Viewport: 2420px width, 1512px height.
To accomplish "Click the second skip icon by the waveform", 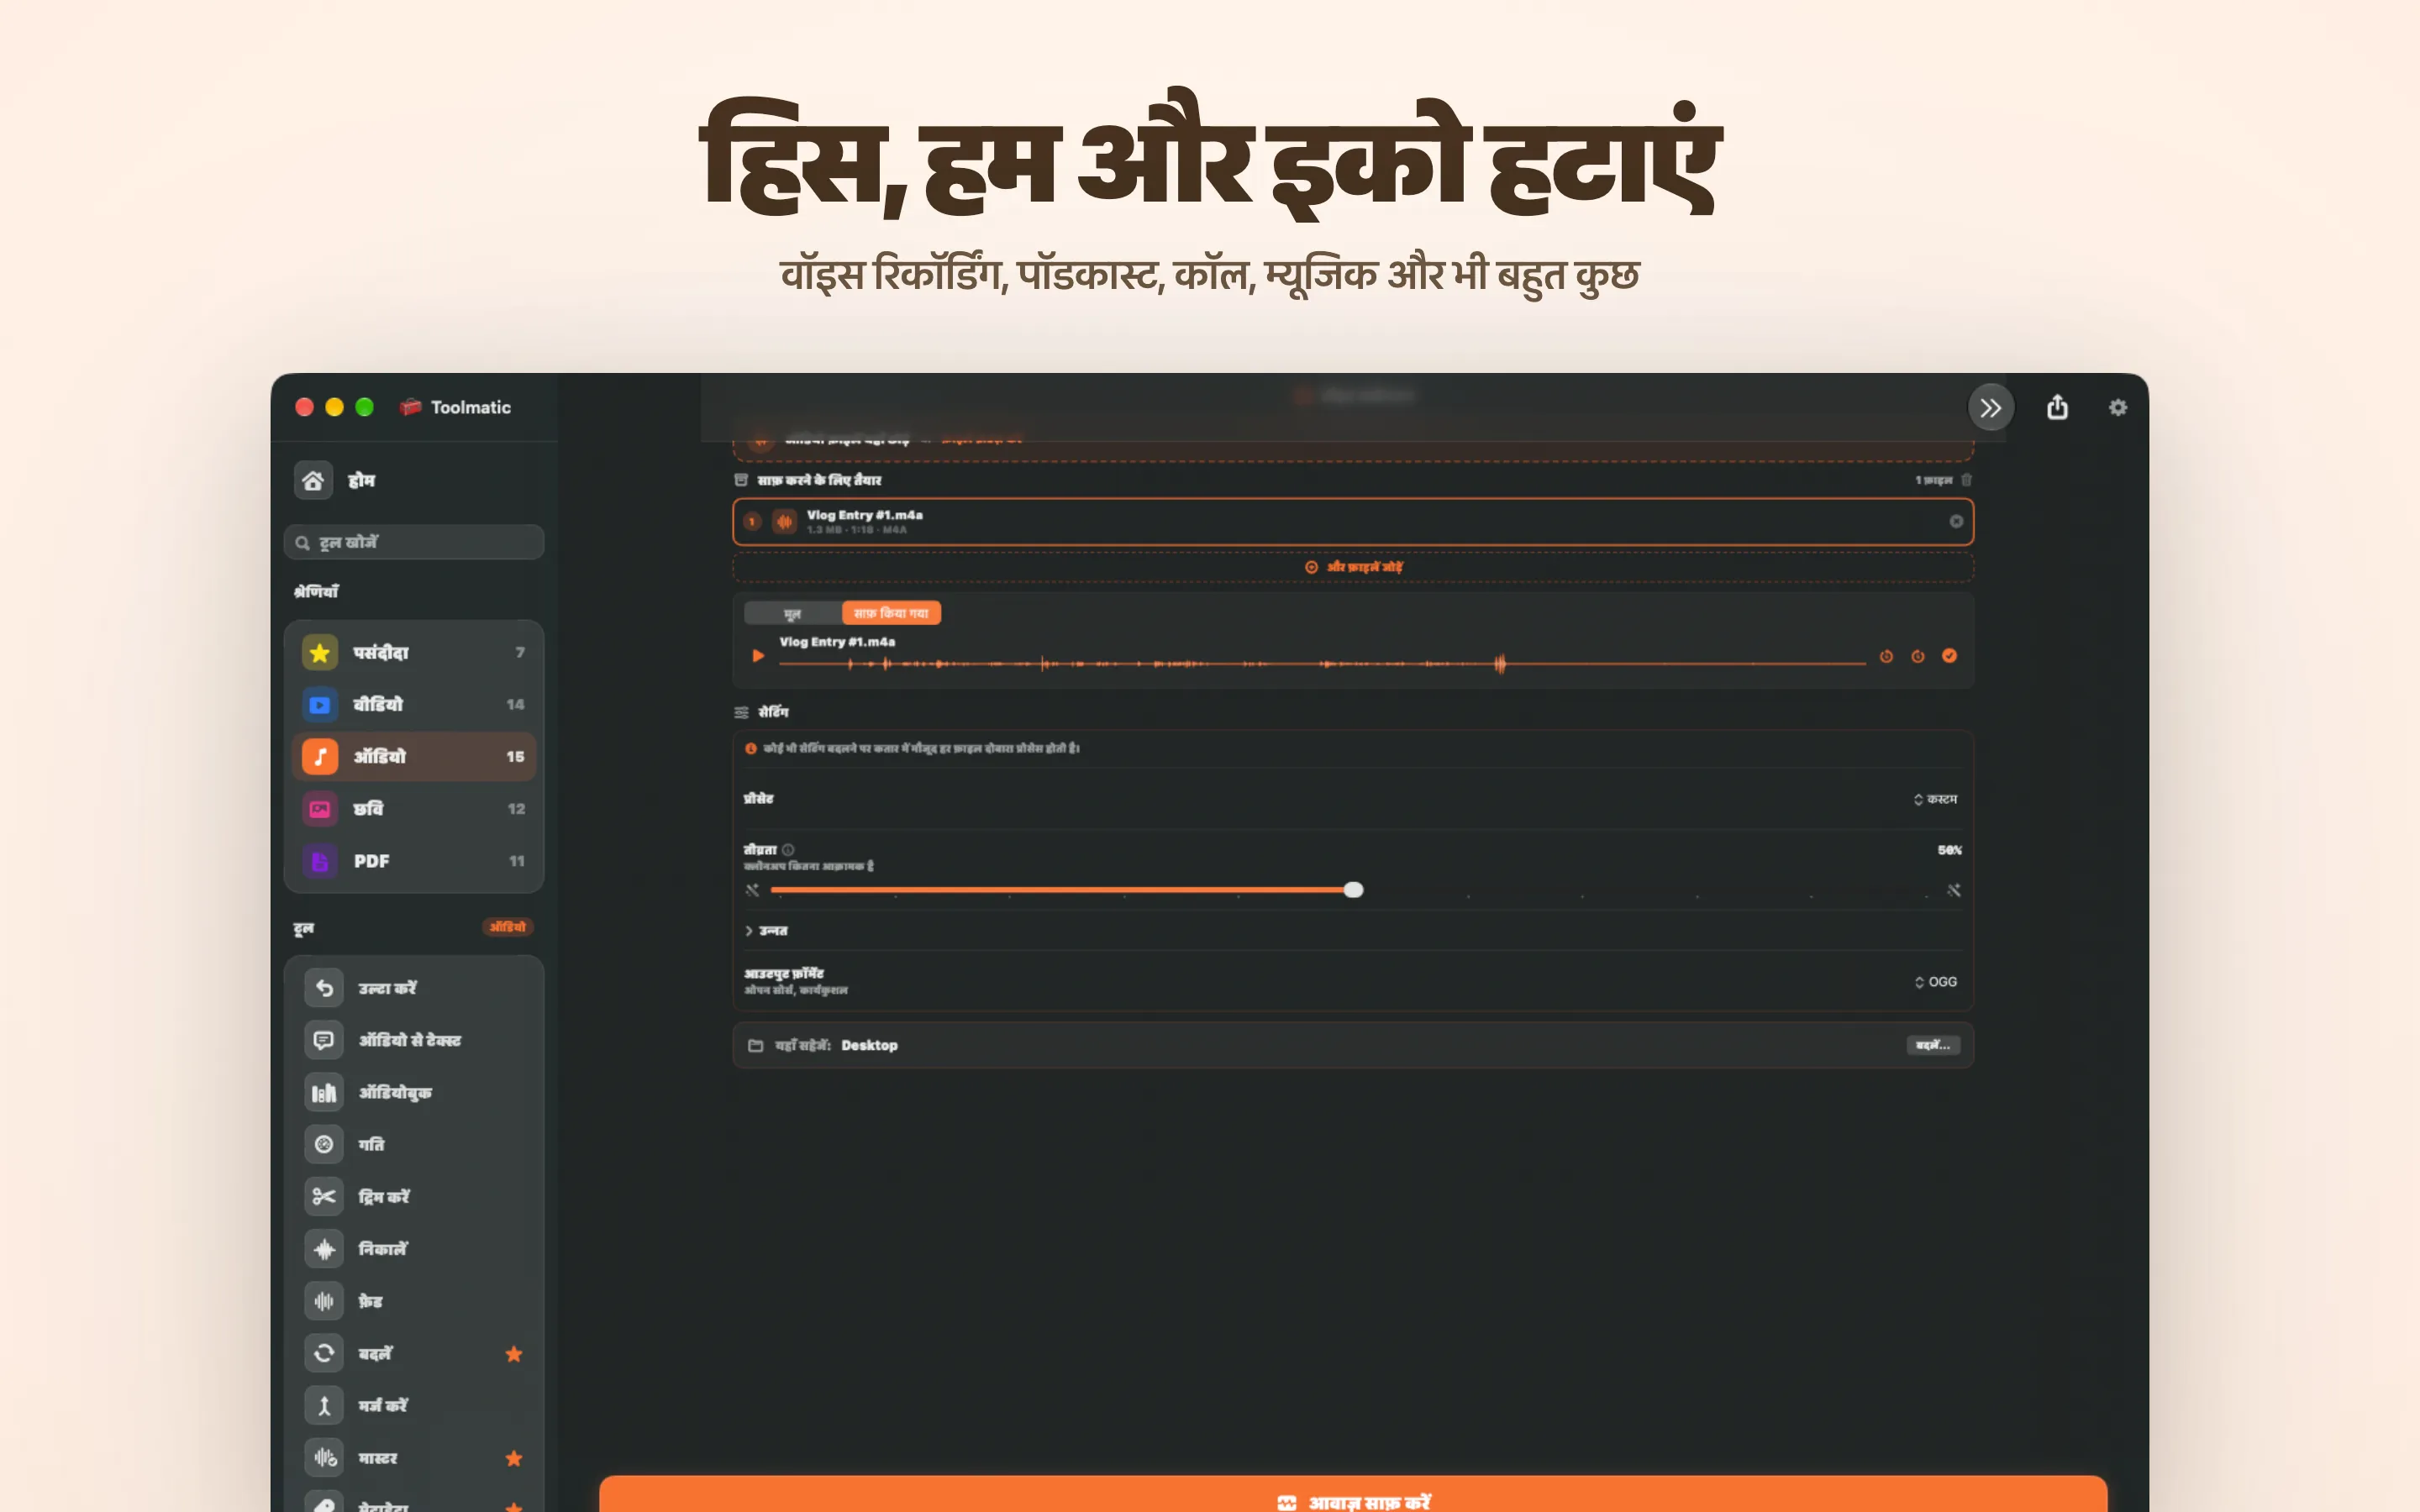I will [1918, 656].
